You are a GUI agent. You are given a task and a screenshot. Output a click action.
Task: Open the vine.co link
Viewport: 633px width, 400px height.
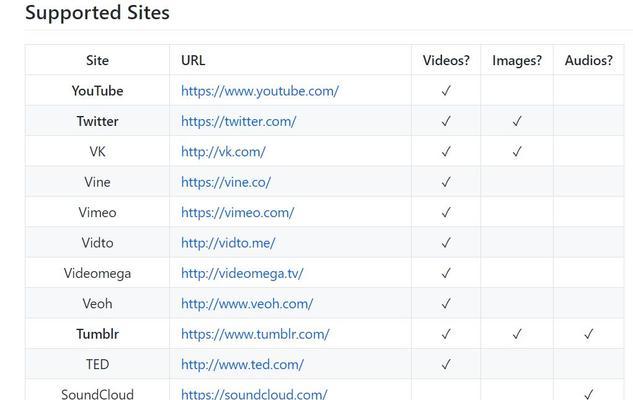226,182
